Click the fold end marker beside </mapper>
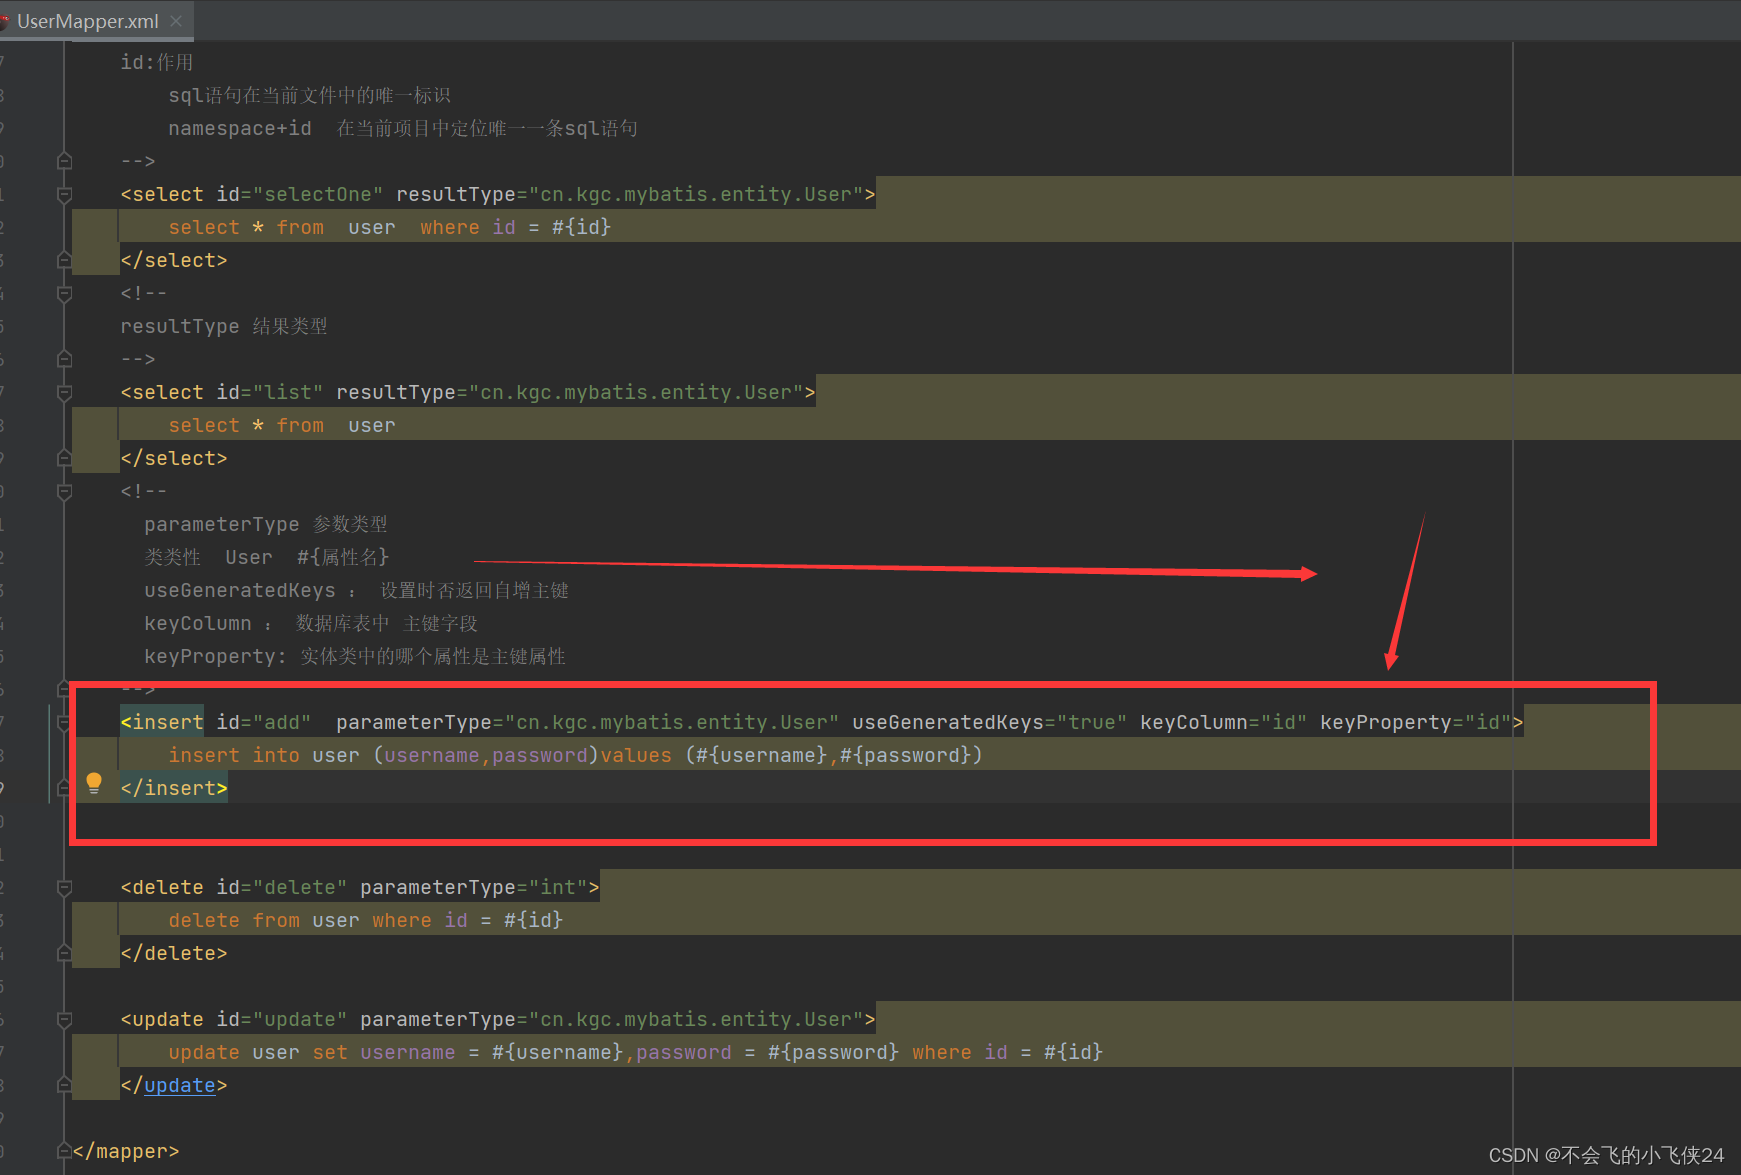 (x=64, y=1151)
